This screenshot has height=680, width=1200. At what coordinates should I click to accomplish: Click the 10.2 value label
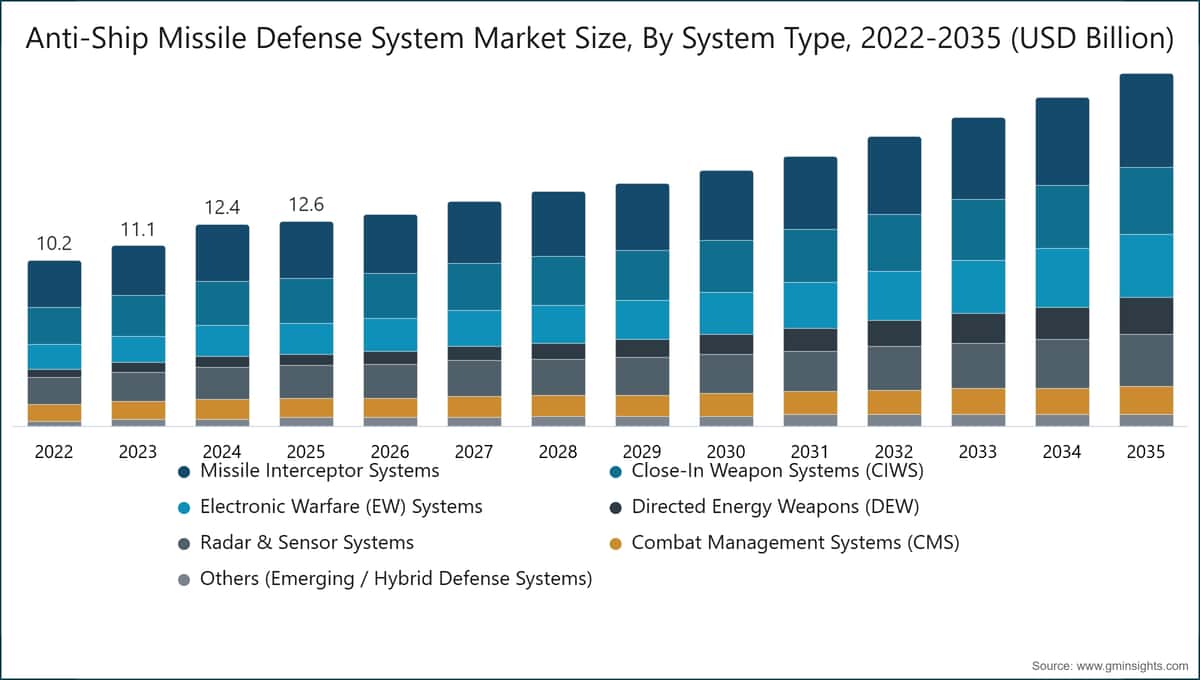(x=54, y=244)
